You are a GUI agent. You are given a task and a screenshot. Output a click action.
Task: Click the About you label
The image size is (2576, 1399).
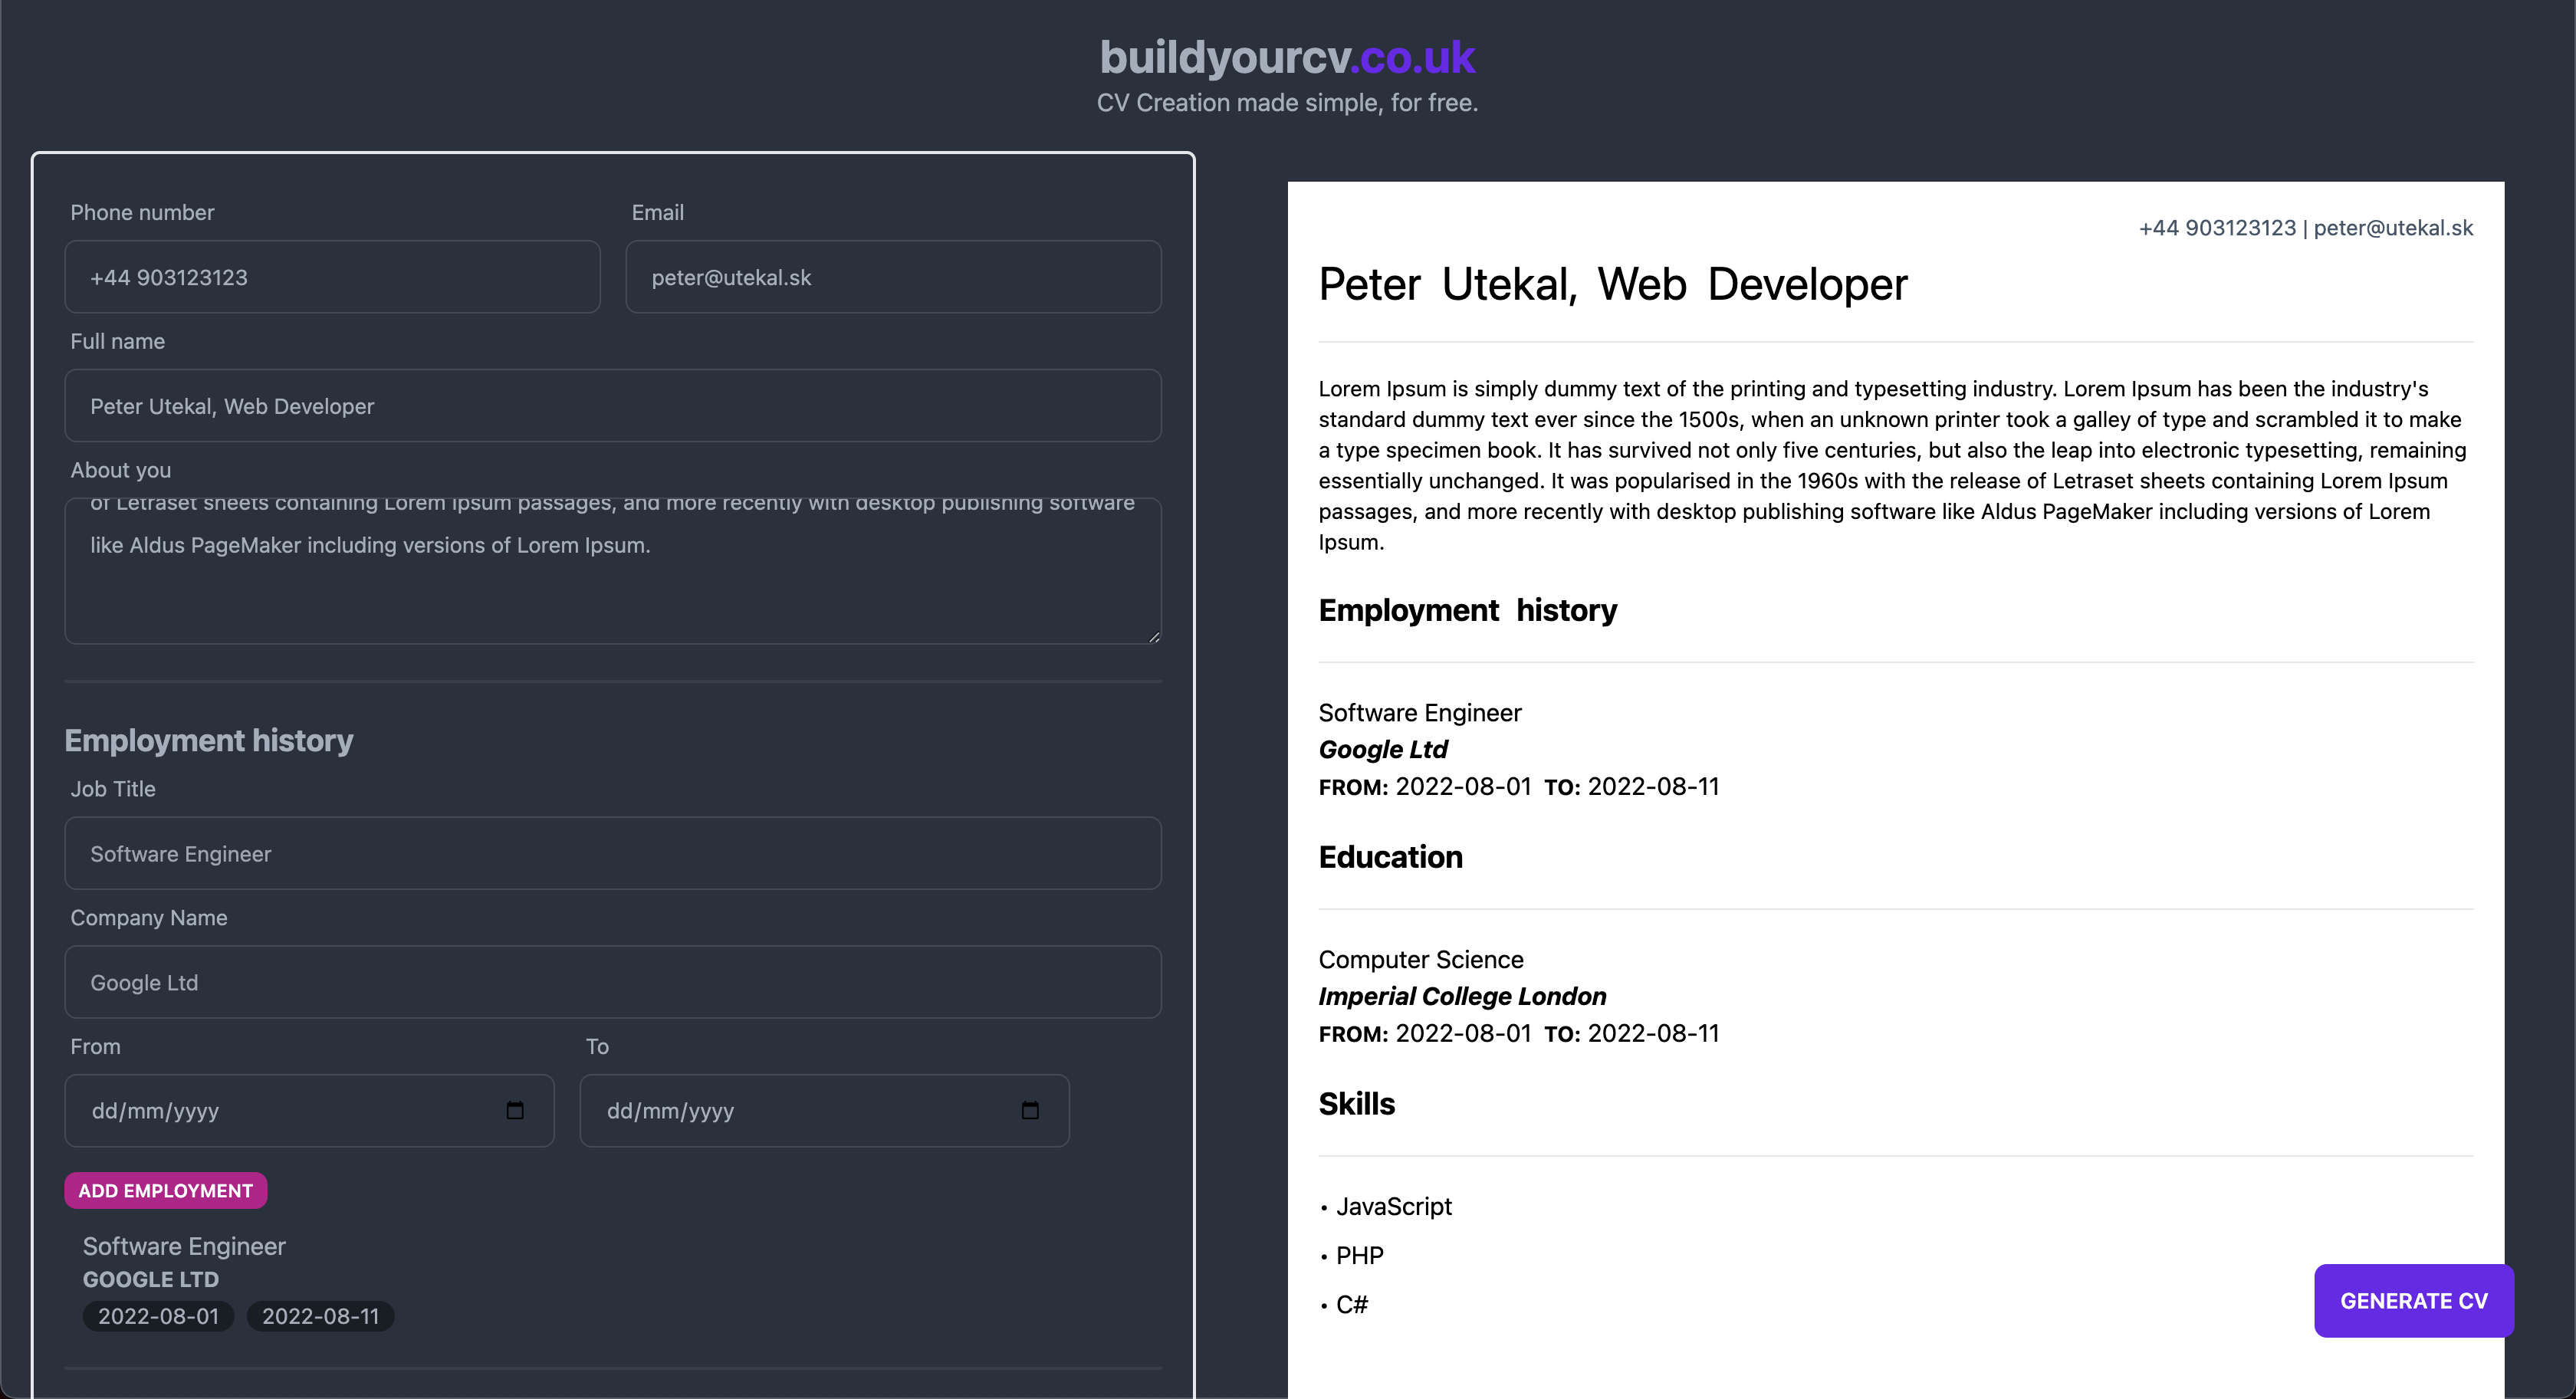(x=121, y=470)
